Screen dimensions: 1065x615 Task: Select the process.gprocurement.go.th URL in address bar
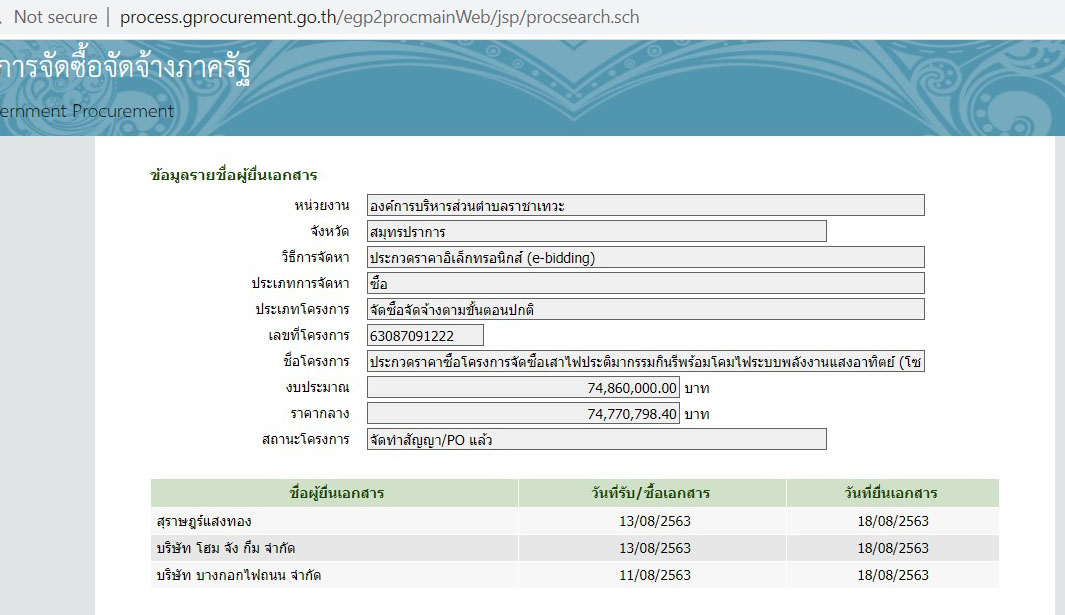click(x=379, y=17)
